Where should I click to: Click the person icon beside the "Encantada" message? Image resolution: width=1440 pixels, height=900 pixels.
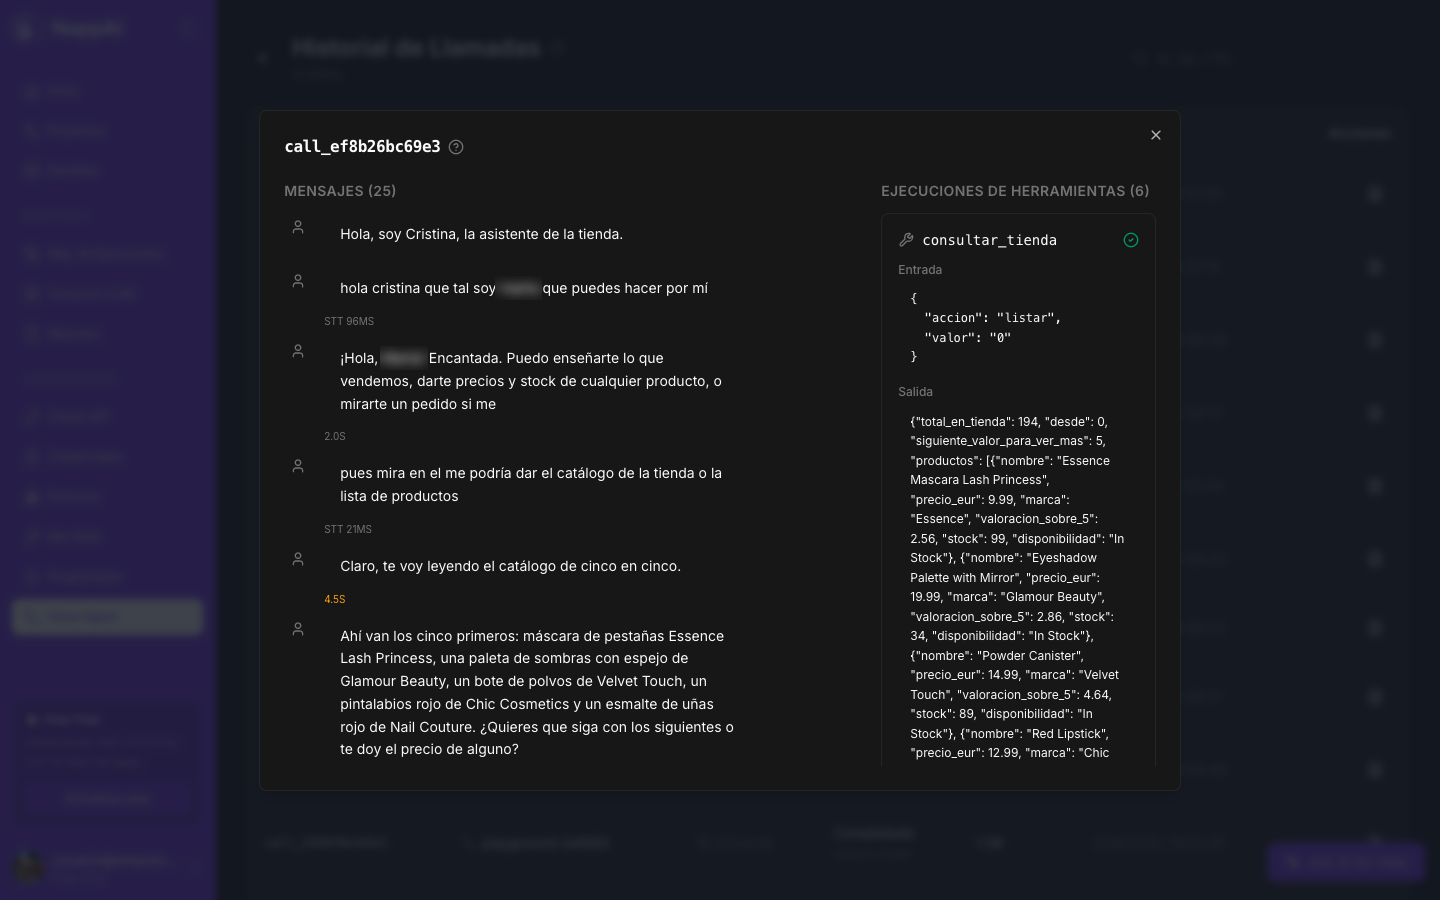coord(298,351)
